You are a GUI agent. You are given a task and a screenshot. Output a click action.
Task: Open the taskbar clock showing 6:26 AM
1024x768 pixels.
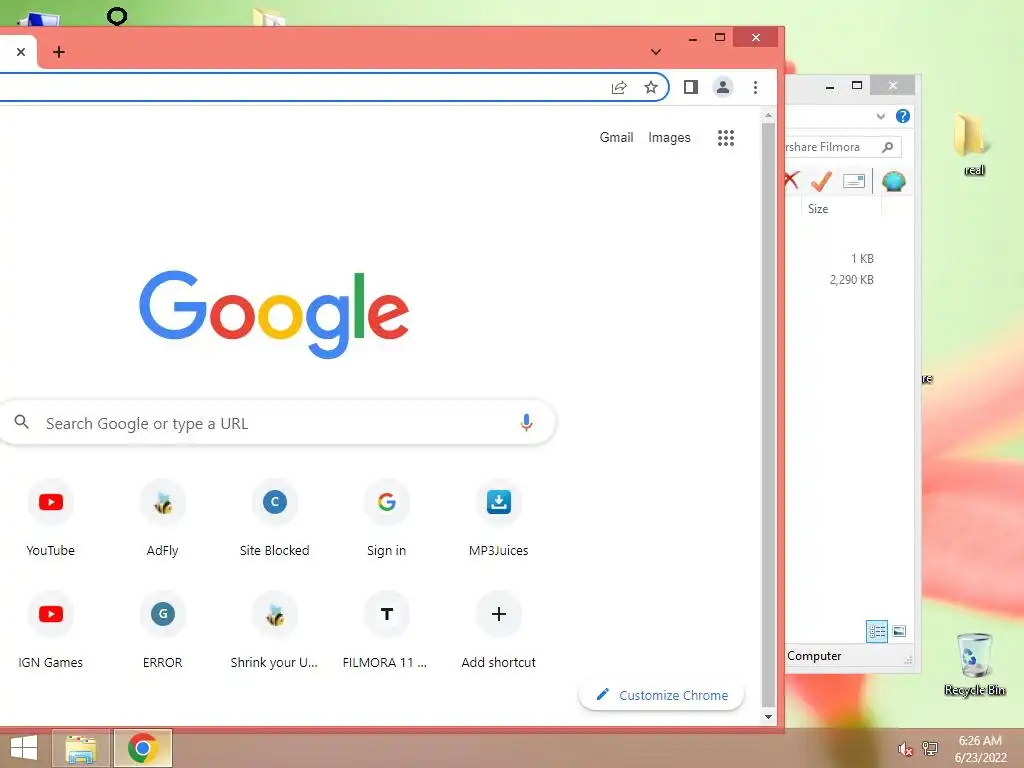[x=980, y=749]
